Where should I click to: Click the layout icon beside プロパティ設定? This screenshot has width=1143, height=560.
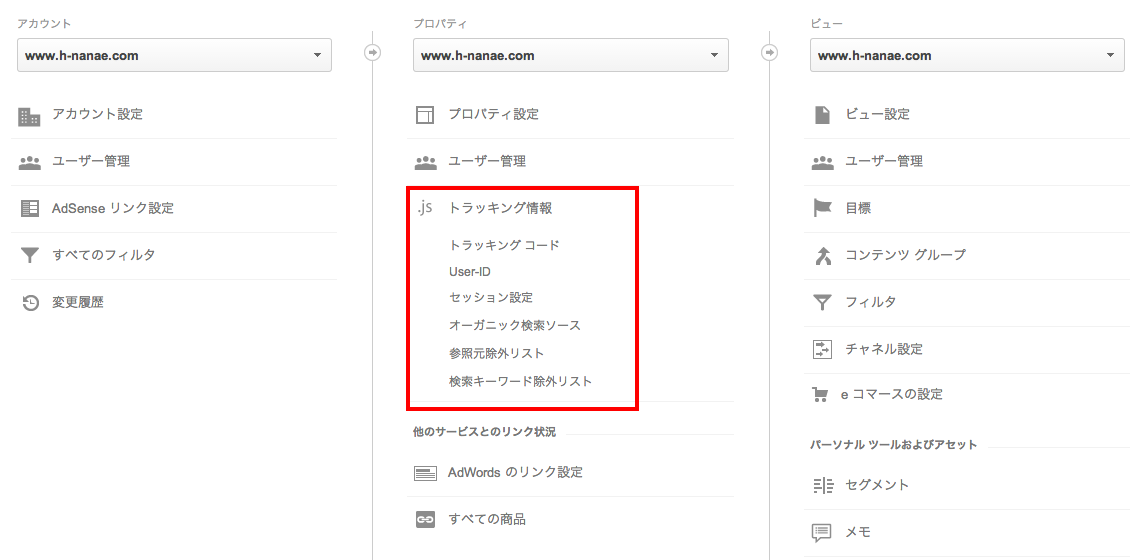tap(425, 115)
